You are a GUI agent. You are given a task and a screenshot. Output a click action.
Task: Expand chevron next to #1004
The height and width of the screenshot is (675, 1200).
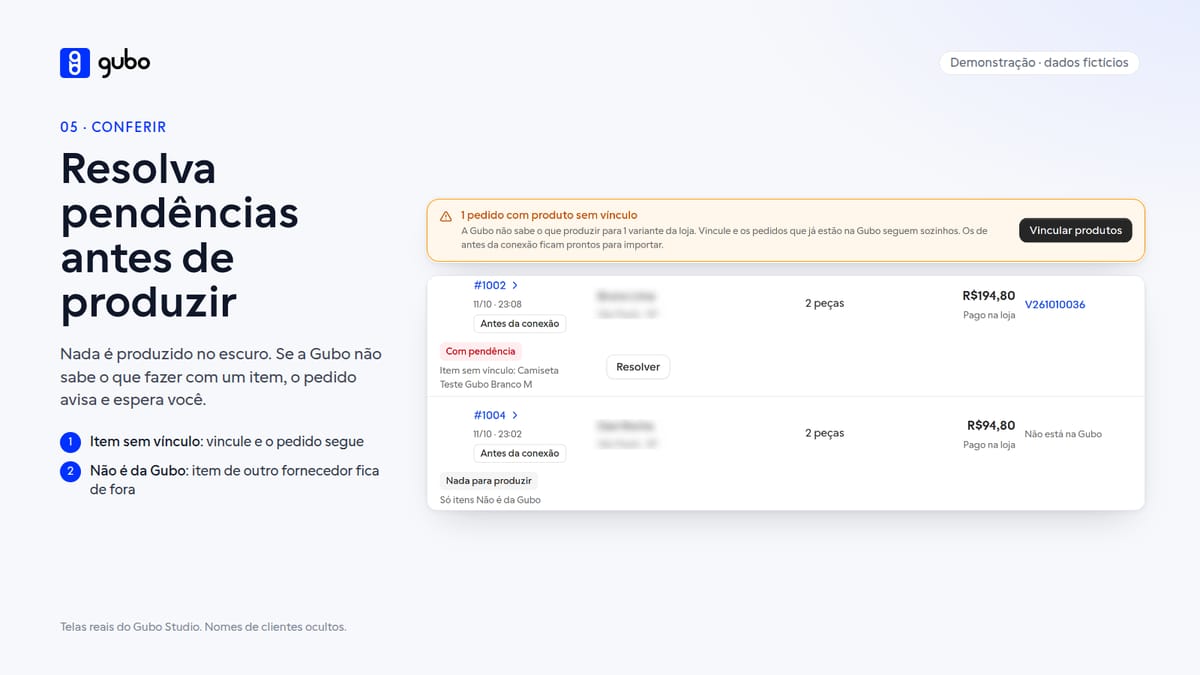(x=515, y=416)
